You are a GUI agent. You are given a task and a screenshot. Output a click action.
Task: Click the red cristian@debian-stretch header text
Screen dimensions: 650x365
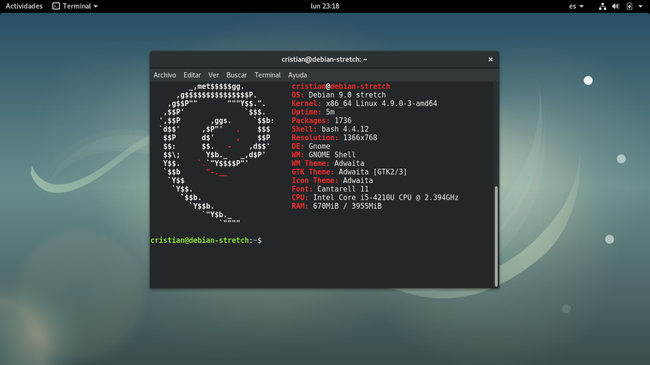[x=341, y=86]
